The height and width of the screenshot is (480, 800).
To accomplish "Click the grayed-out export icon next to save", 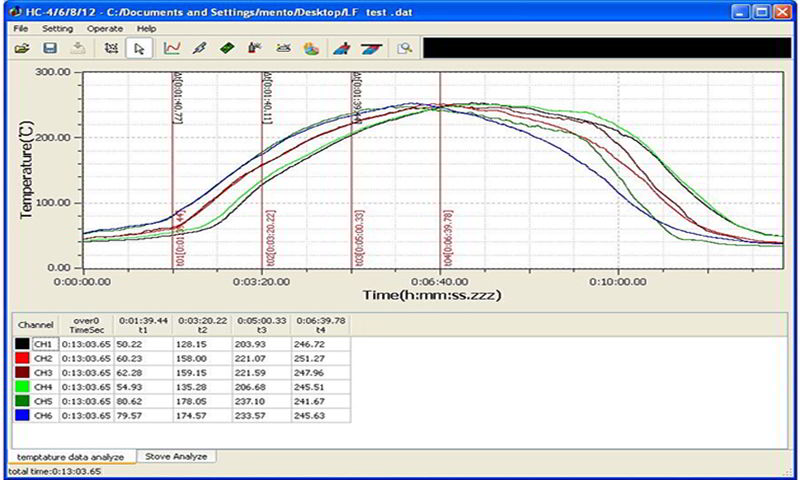I will tap(78, 48).
